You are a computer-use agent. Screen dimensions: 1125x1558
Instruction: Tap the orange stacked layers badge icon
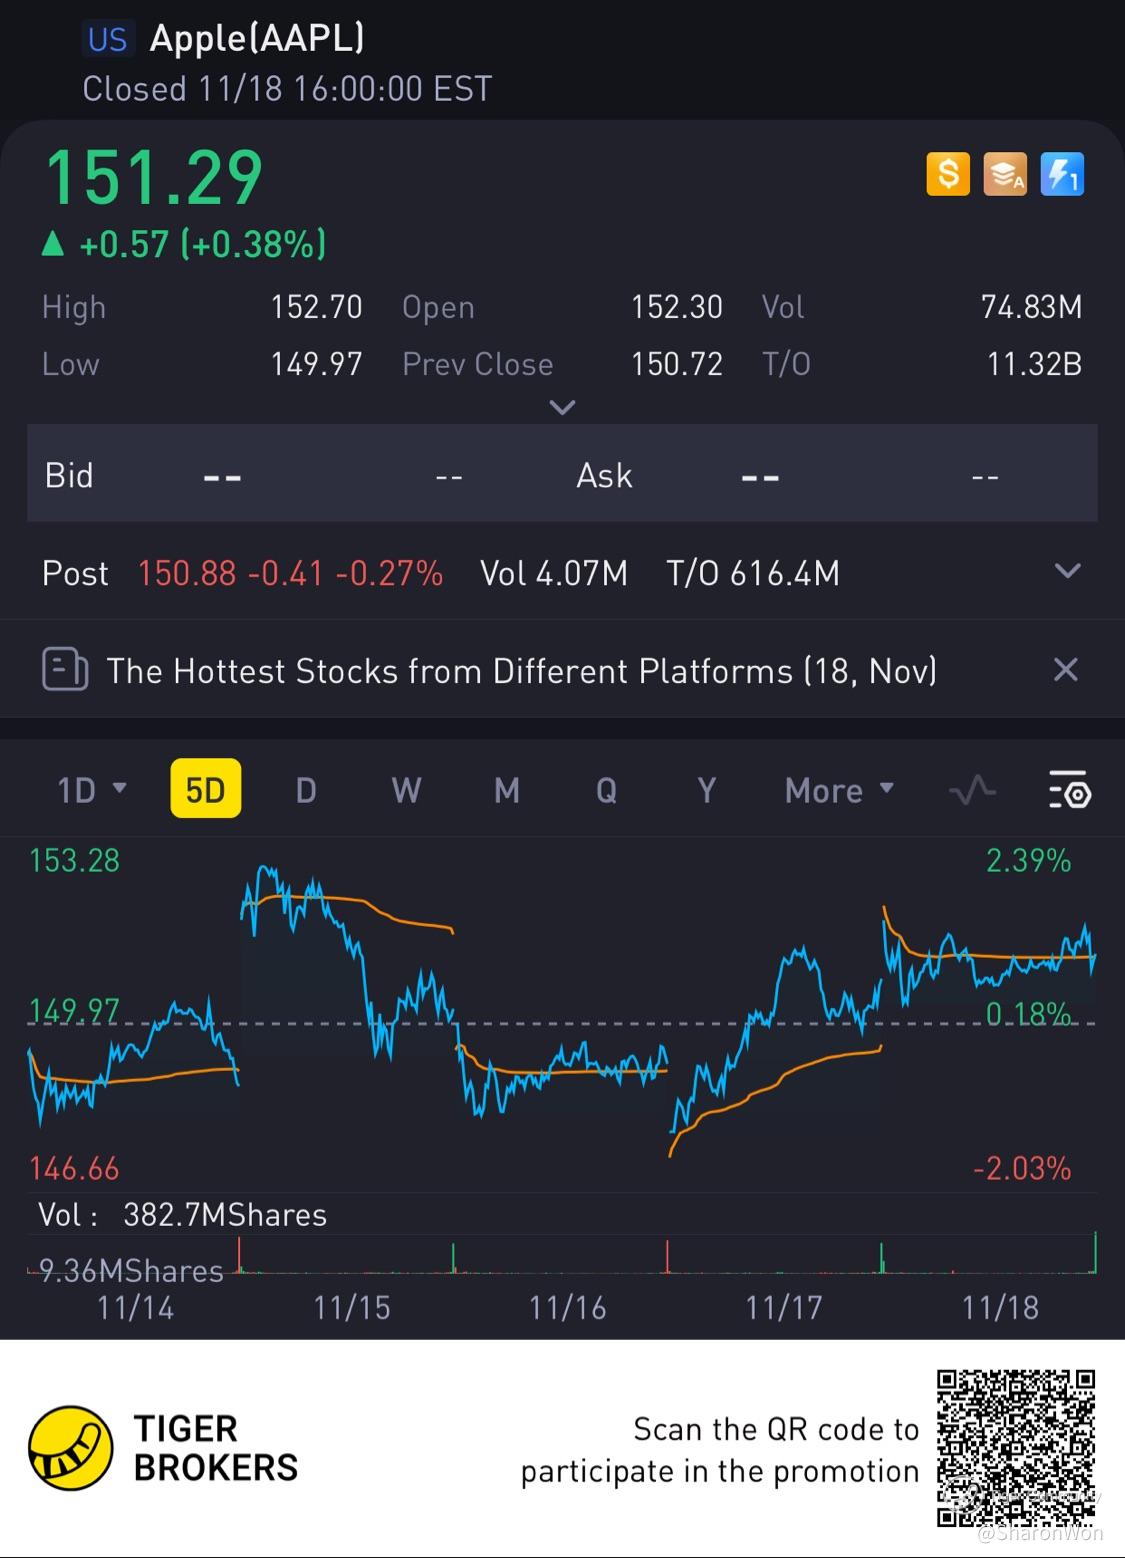1005,174
